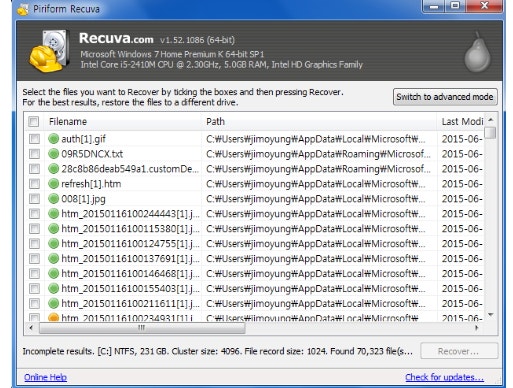Click green status dot of htm_2015011610012475[1]
Screen dimensions: 513x388
pyautogui.click(x=53, y=244)
